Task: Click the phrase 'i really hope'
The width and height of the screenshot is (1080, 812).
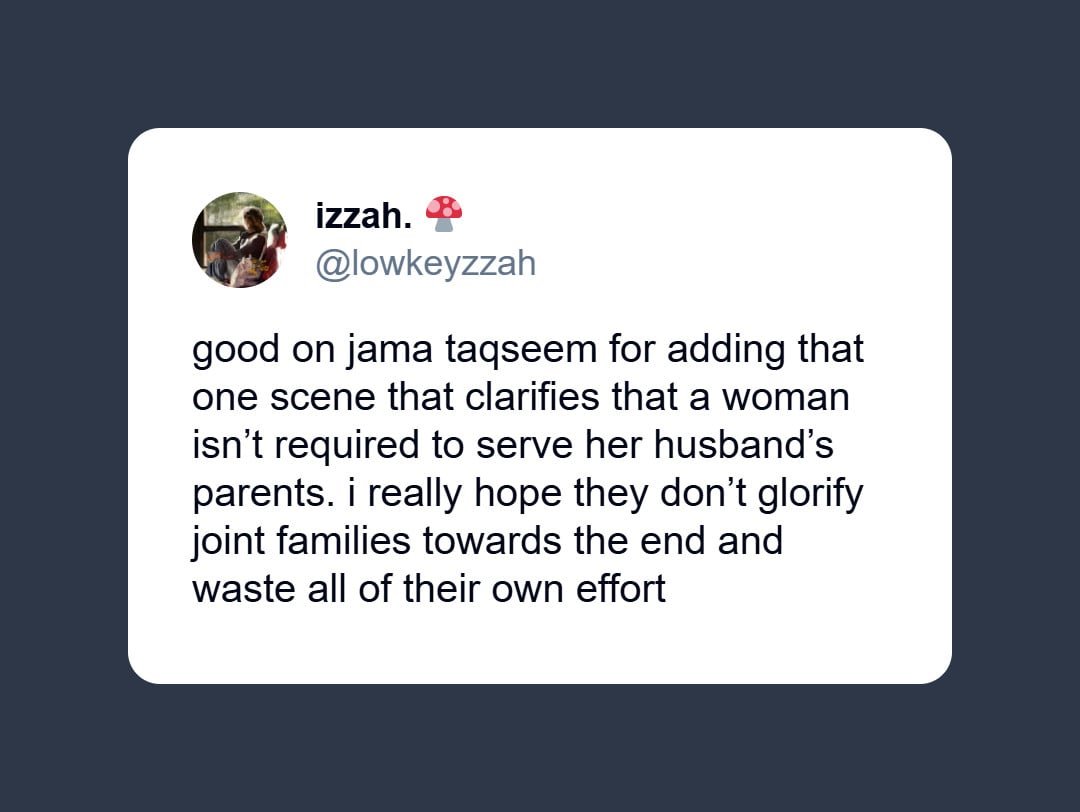Action: point(440,493)
